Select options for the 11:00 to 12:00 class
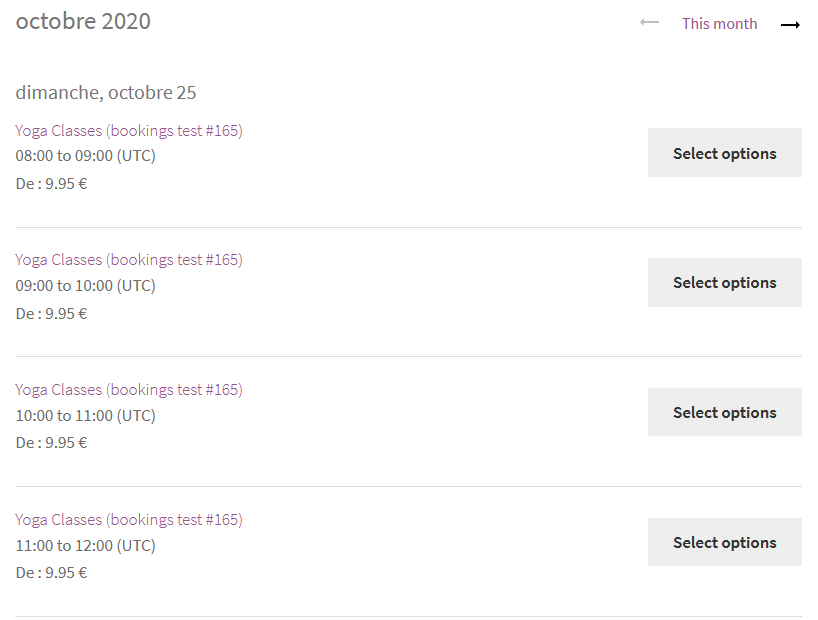 [724, 543]
